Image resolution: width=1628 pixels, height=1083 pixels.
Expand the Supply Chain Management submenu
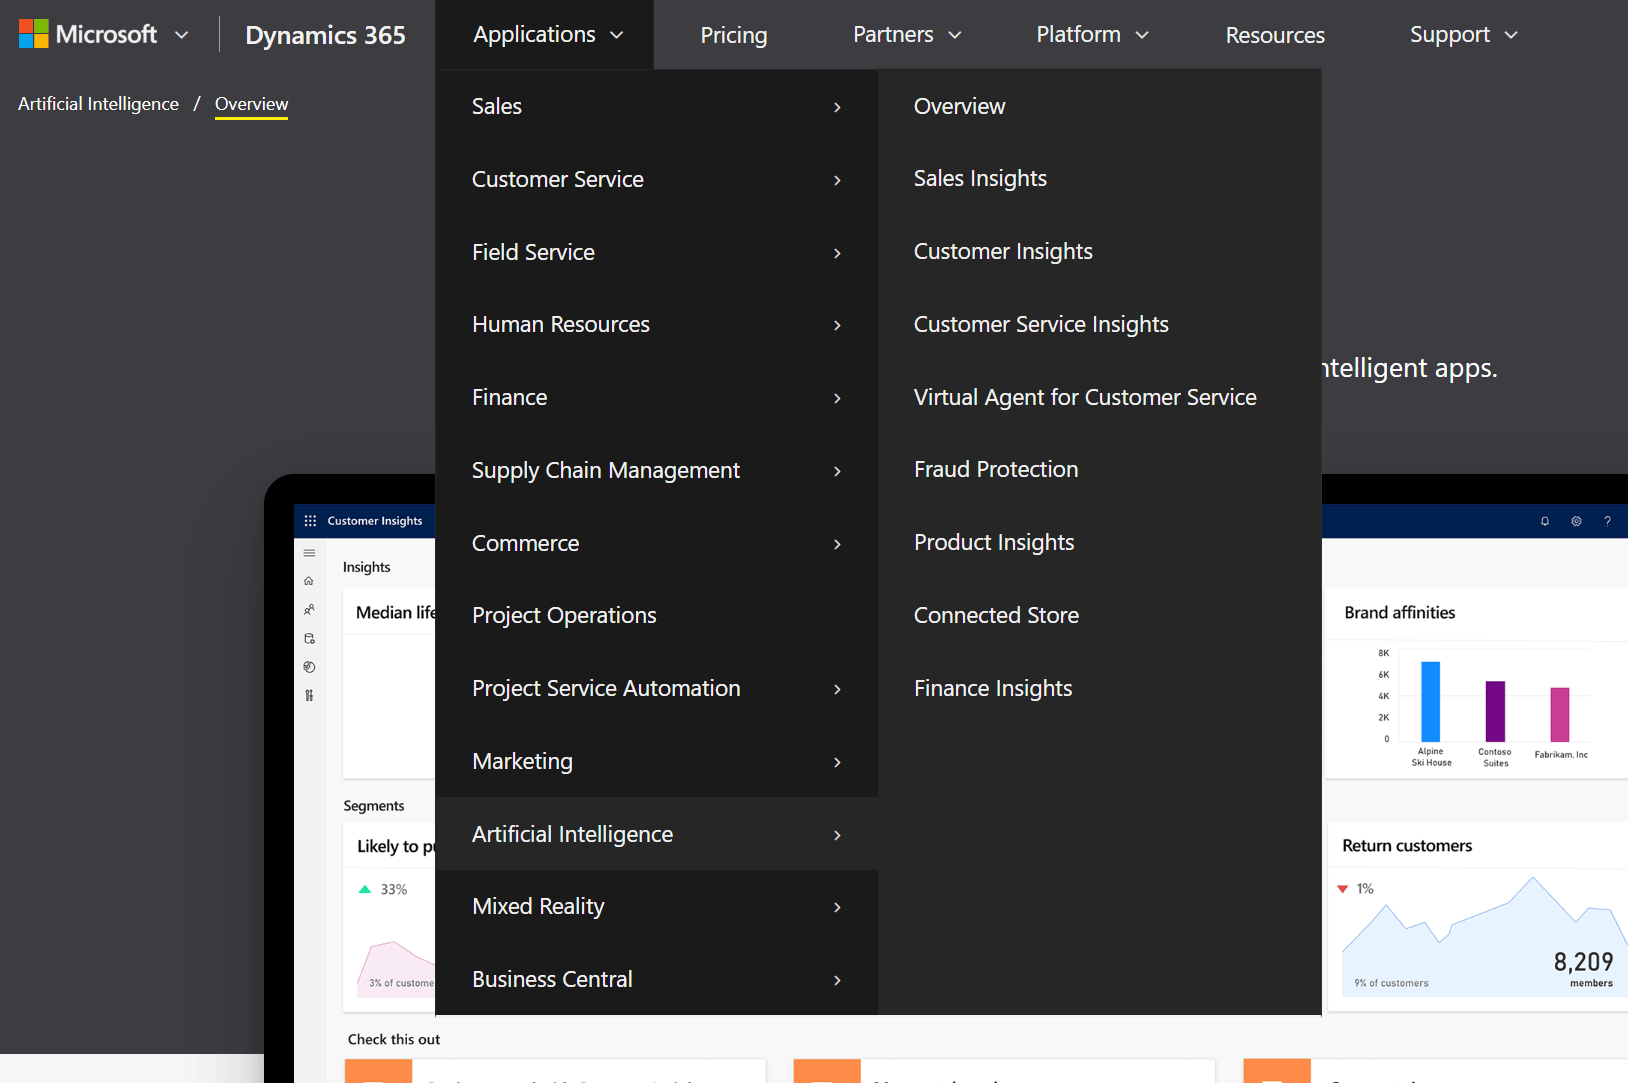(x=656, y=470)
